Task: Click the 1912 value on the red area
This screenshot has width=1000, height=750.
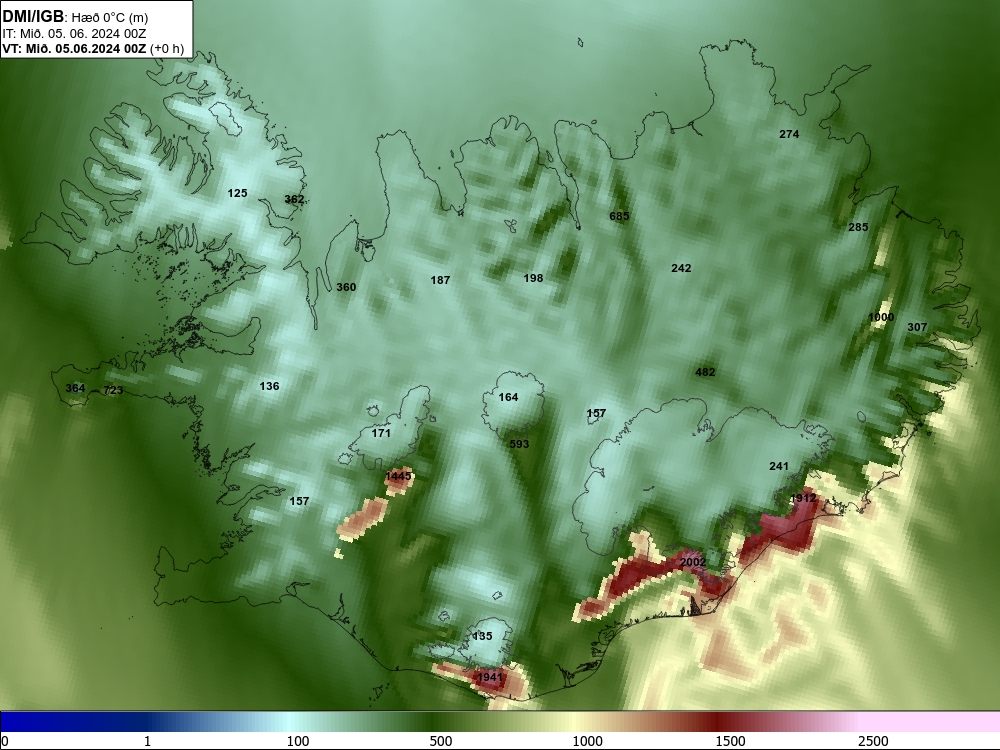Action: pyautogui.click(x=803, y=498)
